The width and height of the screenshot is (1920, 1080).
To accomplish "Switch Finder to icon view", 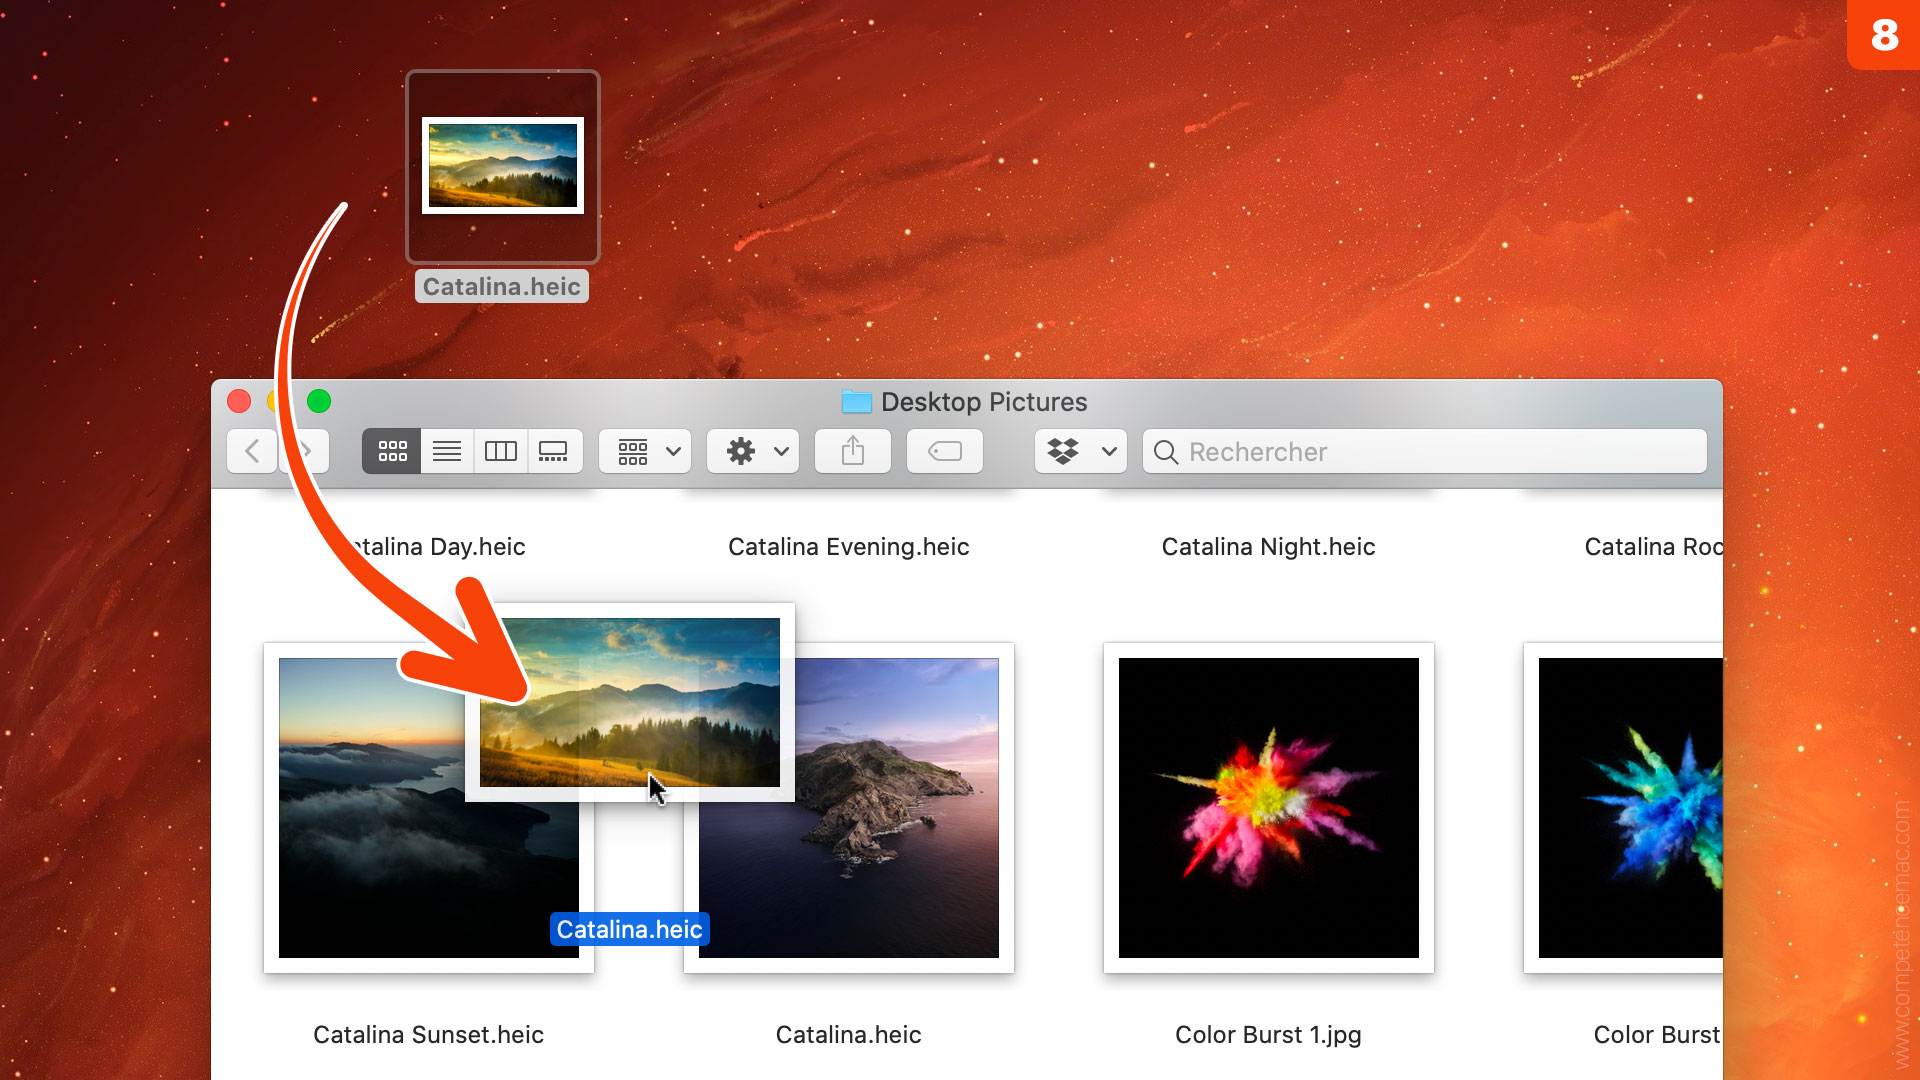I will coord(392,451).
